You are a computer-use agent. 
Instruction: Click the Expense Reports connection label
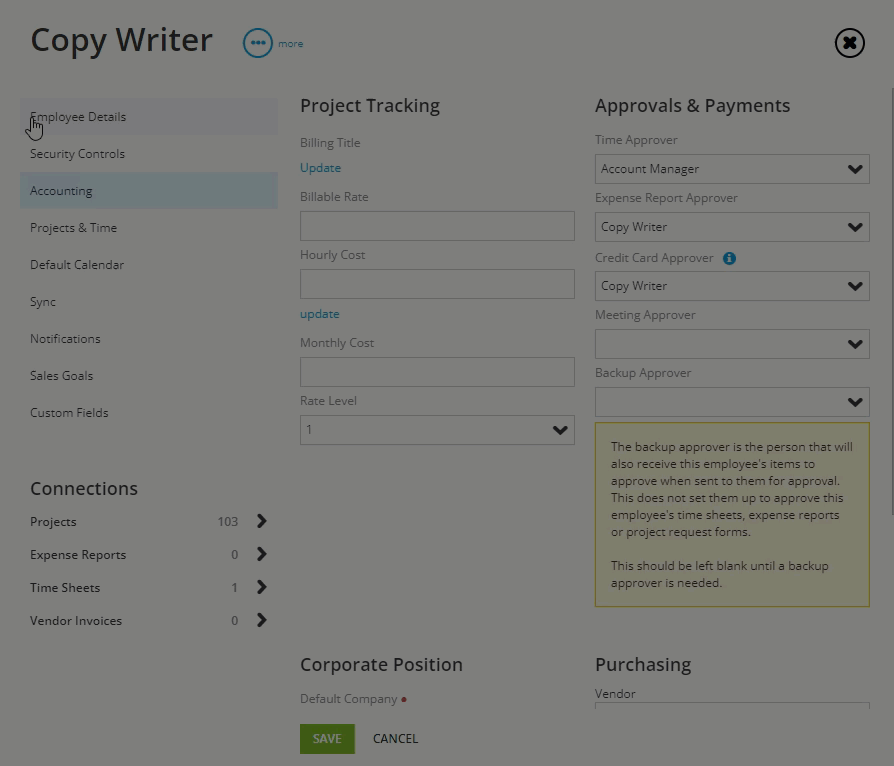click(x=78, y=555)
